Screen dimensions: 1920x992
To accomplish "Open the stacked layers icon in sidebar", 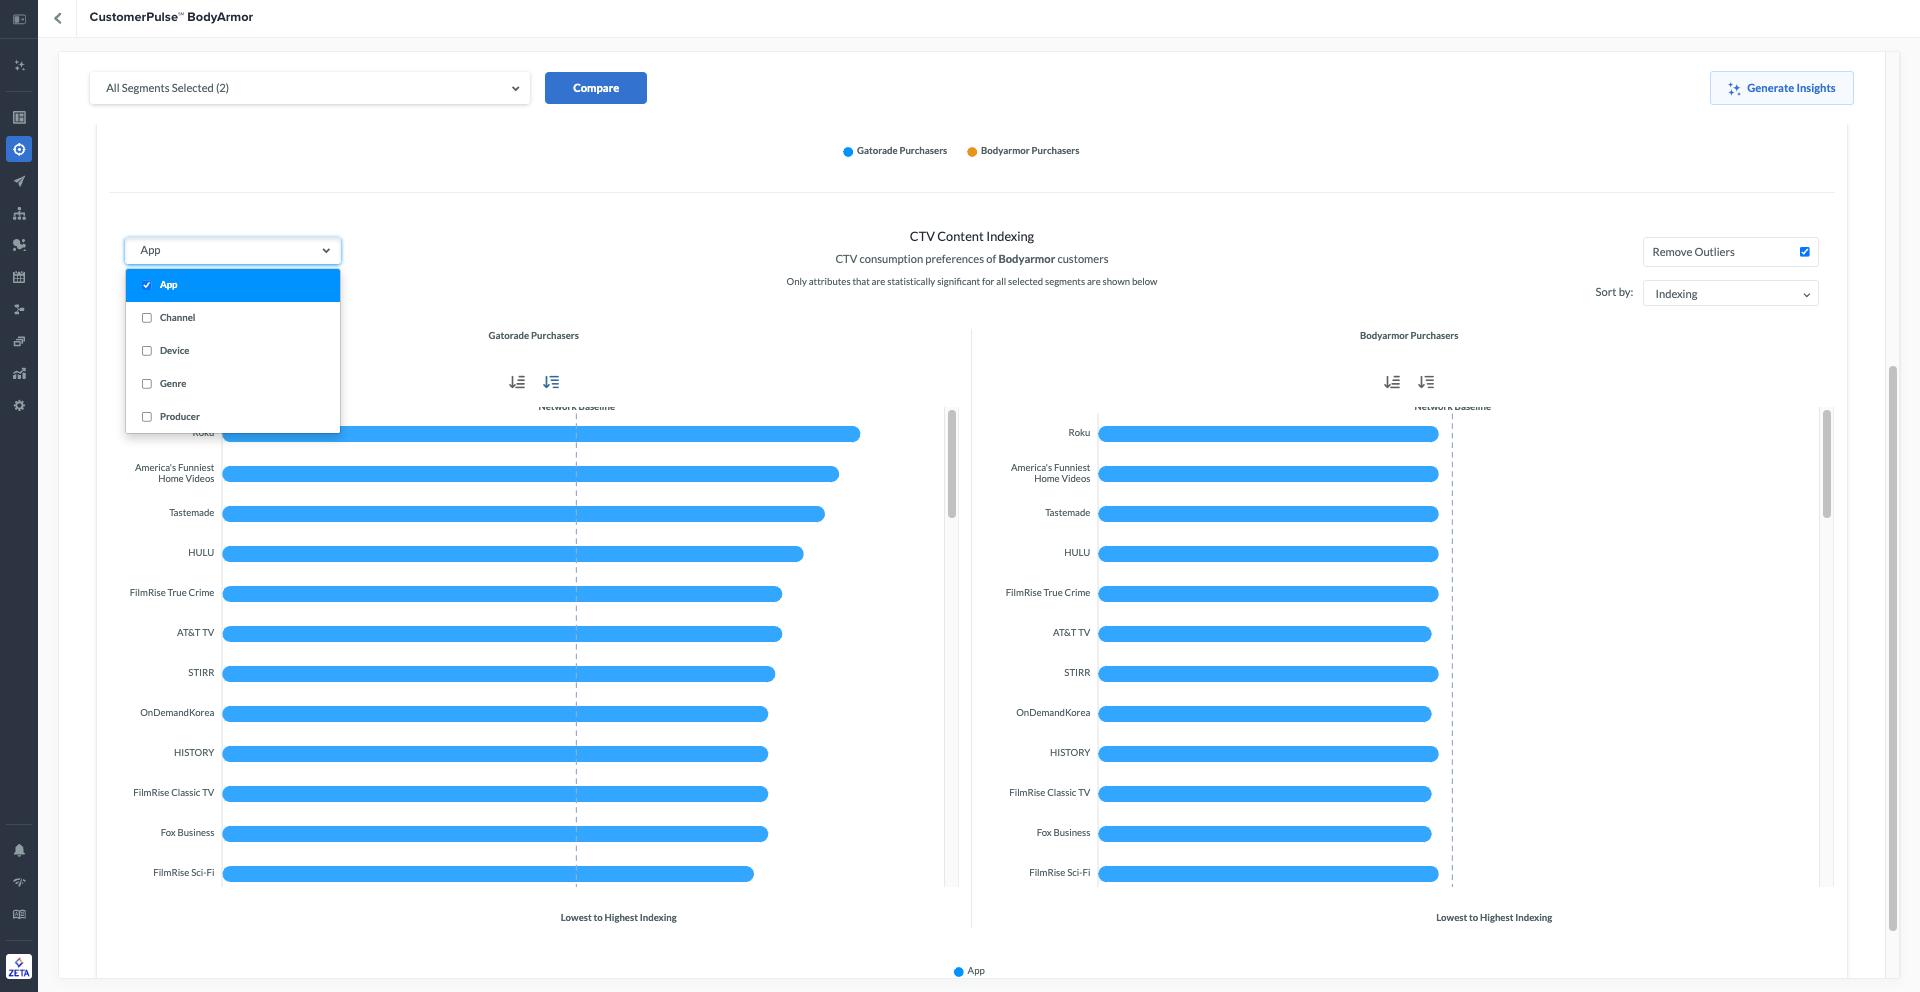I will click(x=19, y=341).
